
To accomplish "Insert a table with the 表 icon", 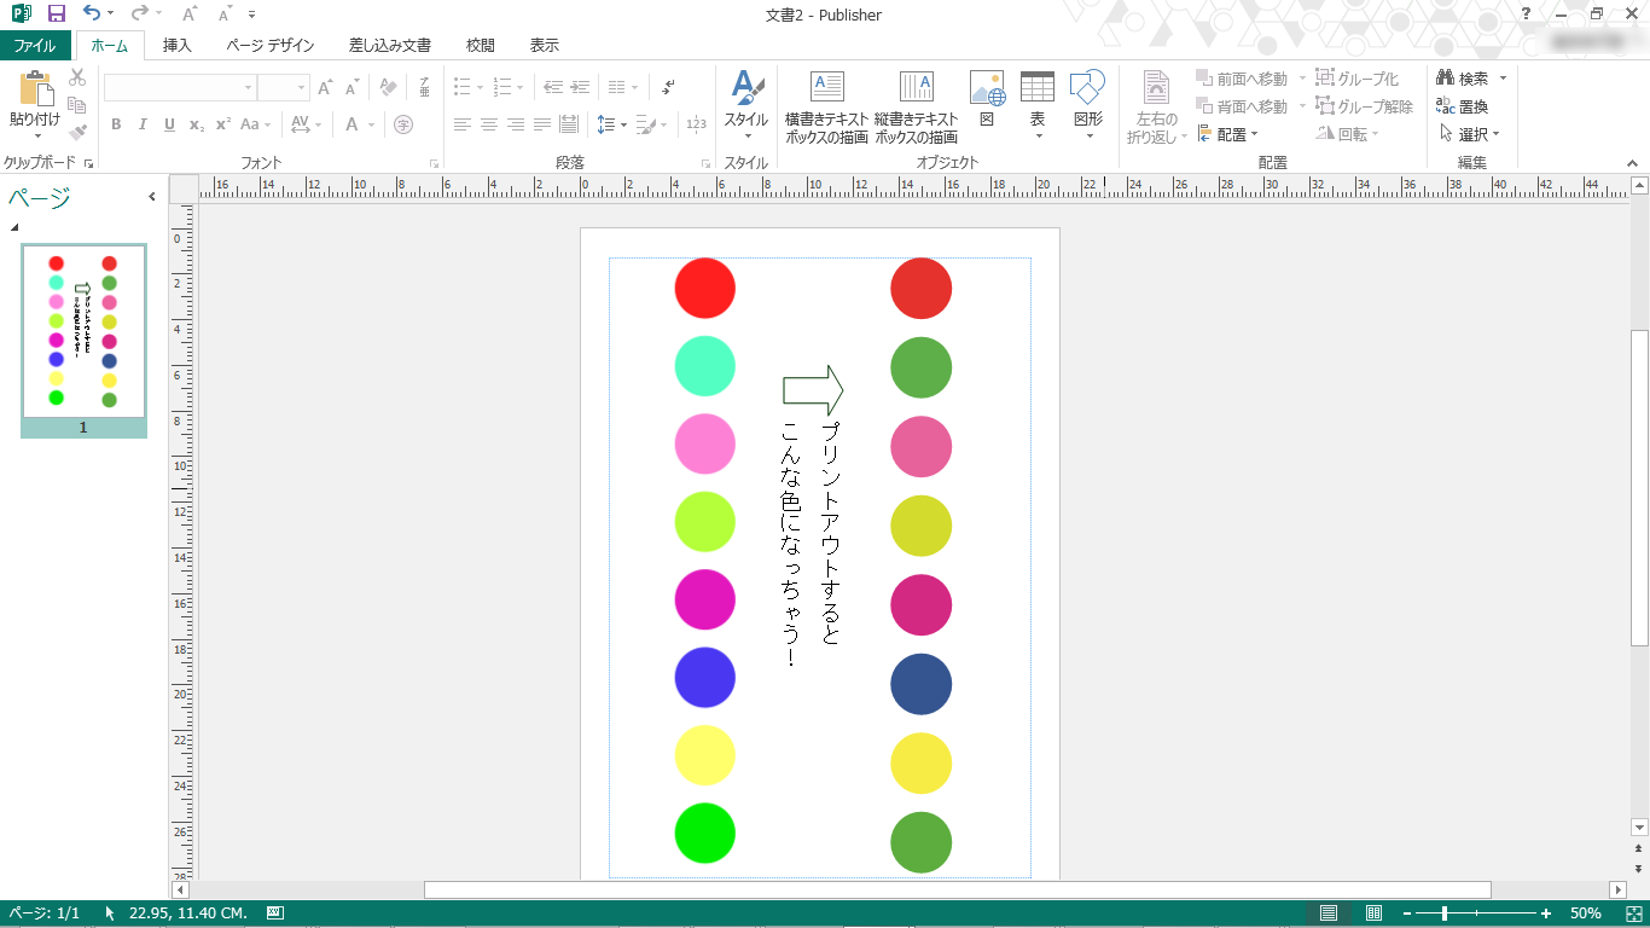I will click(x=1037, y=88).
